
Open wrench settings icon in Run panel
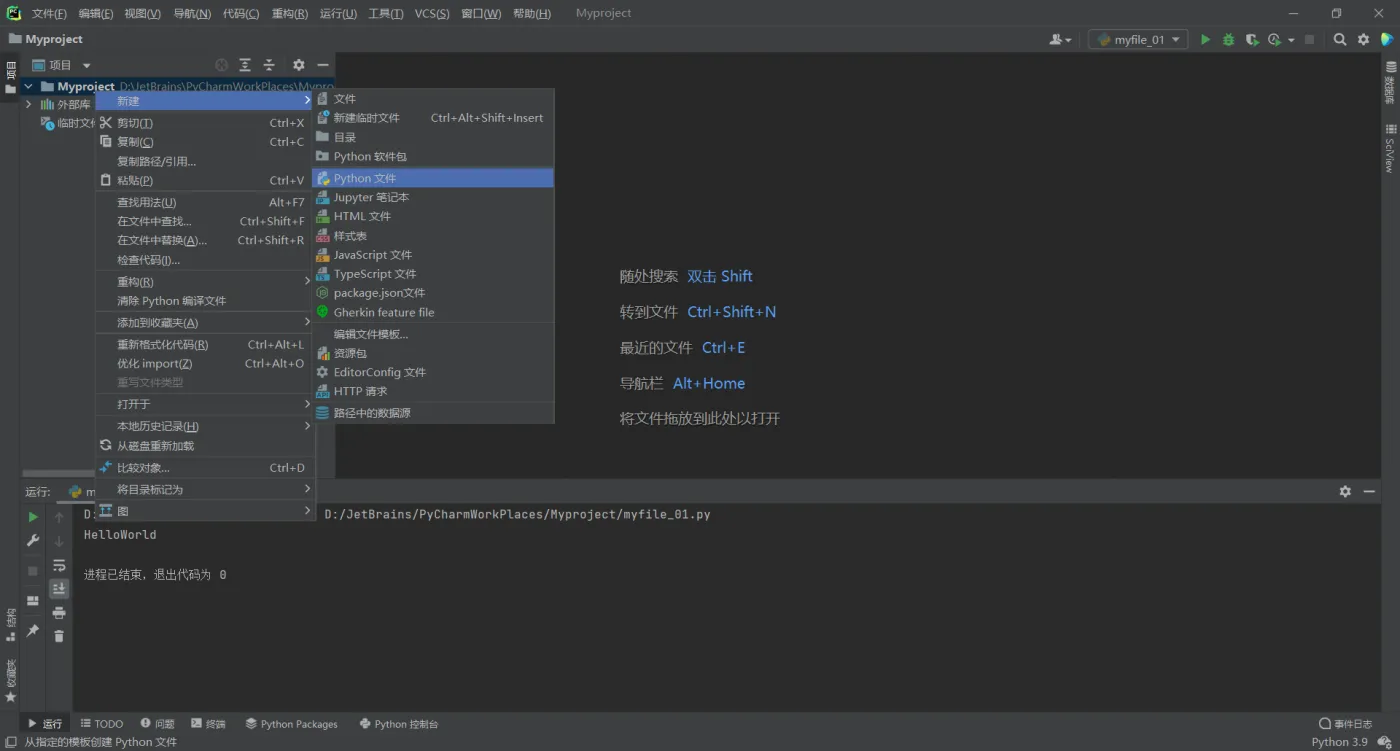[33, 541]
